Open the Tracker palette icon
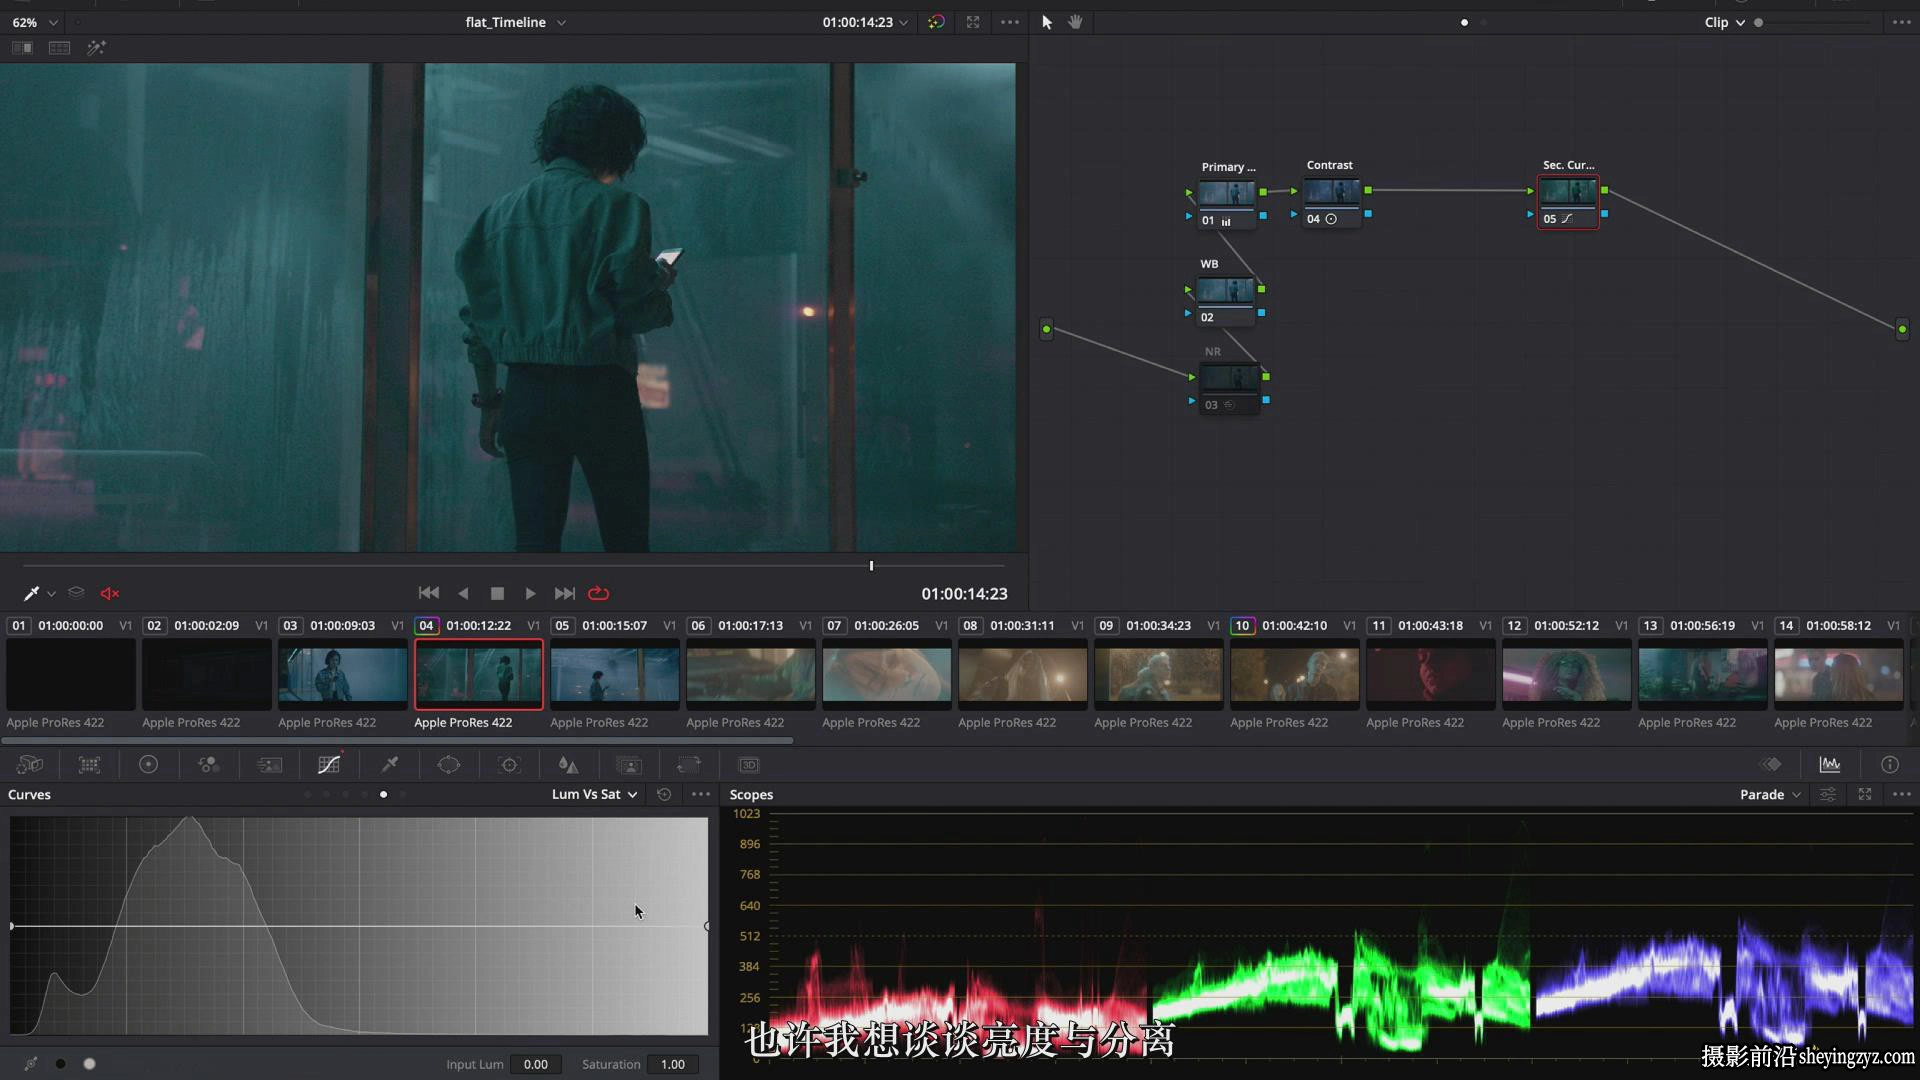The image size is (1920, 1080). tap(509, 765)
